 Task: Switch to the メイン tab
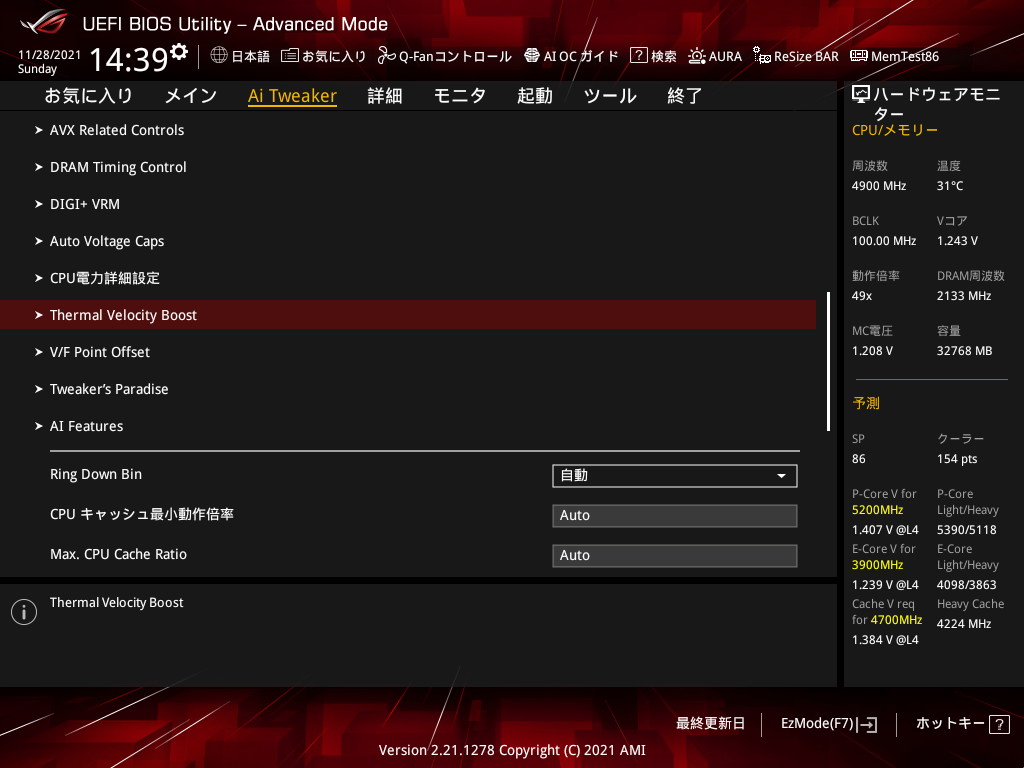pyautogui.click(x=191, y=96)
